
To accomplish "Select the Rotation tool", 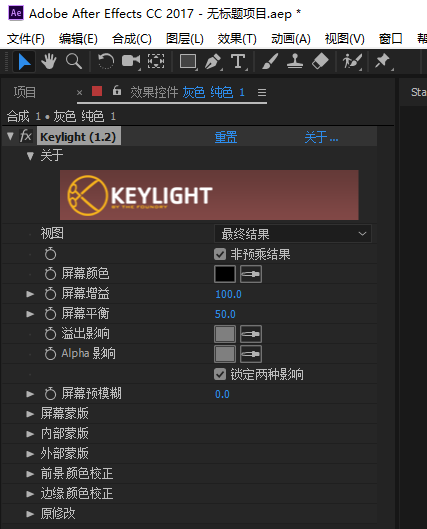I will [x=106, y=62].
